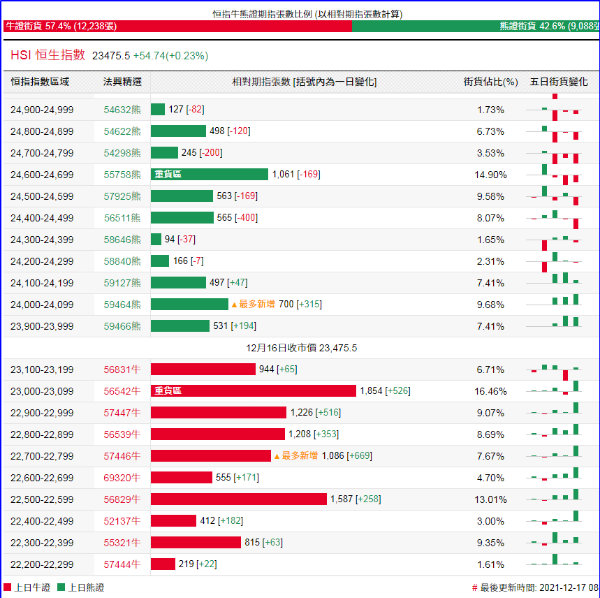600x598 pixels.
Task: Click five-day mini chart for 23,000-23,099 row
Action: 558,391
